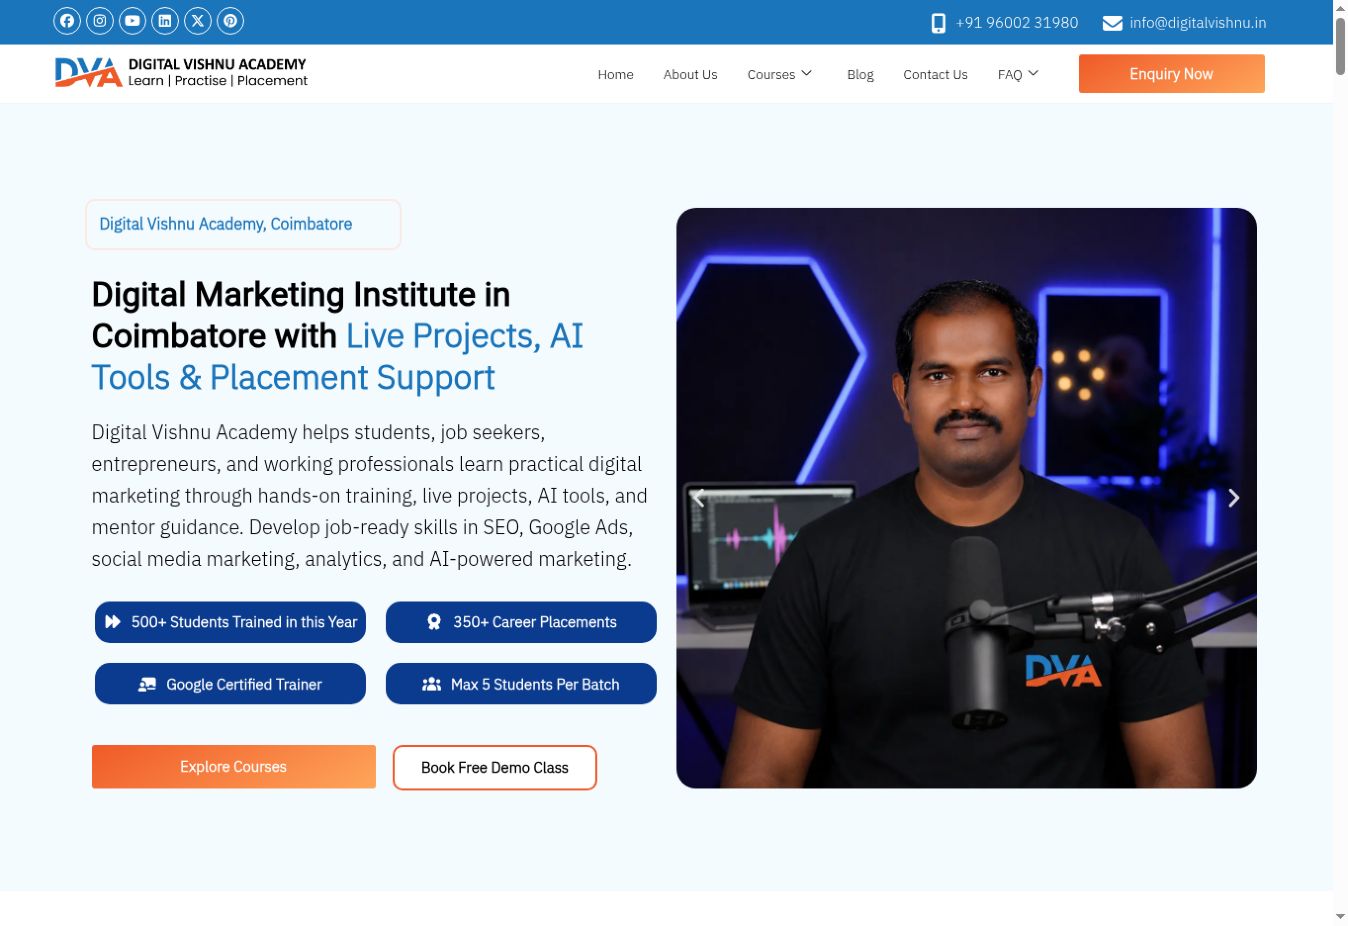The height and width of the screenshot is (926, 1348).
Task: Open the X (Twitter) social icon
Action: (x=198, y=21)
